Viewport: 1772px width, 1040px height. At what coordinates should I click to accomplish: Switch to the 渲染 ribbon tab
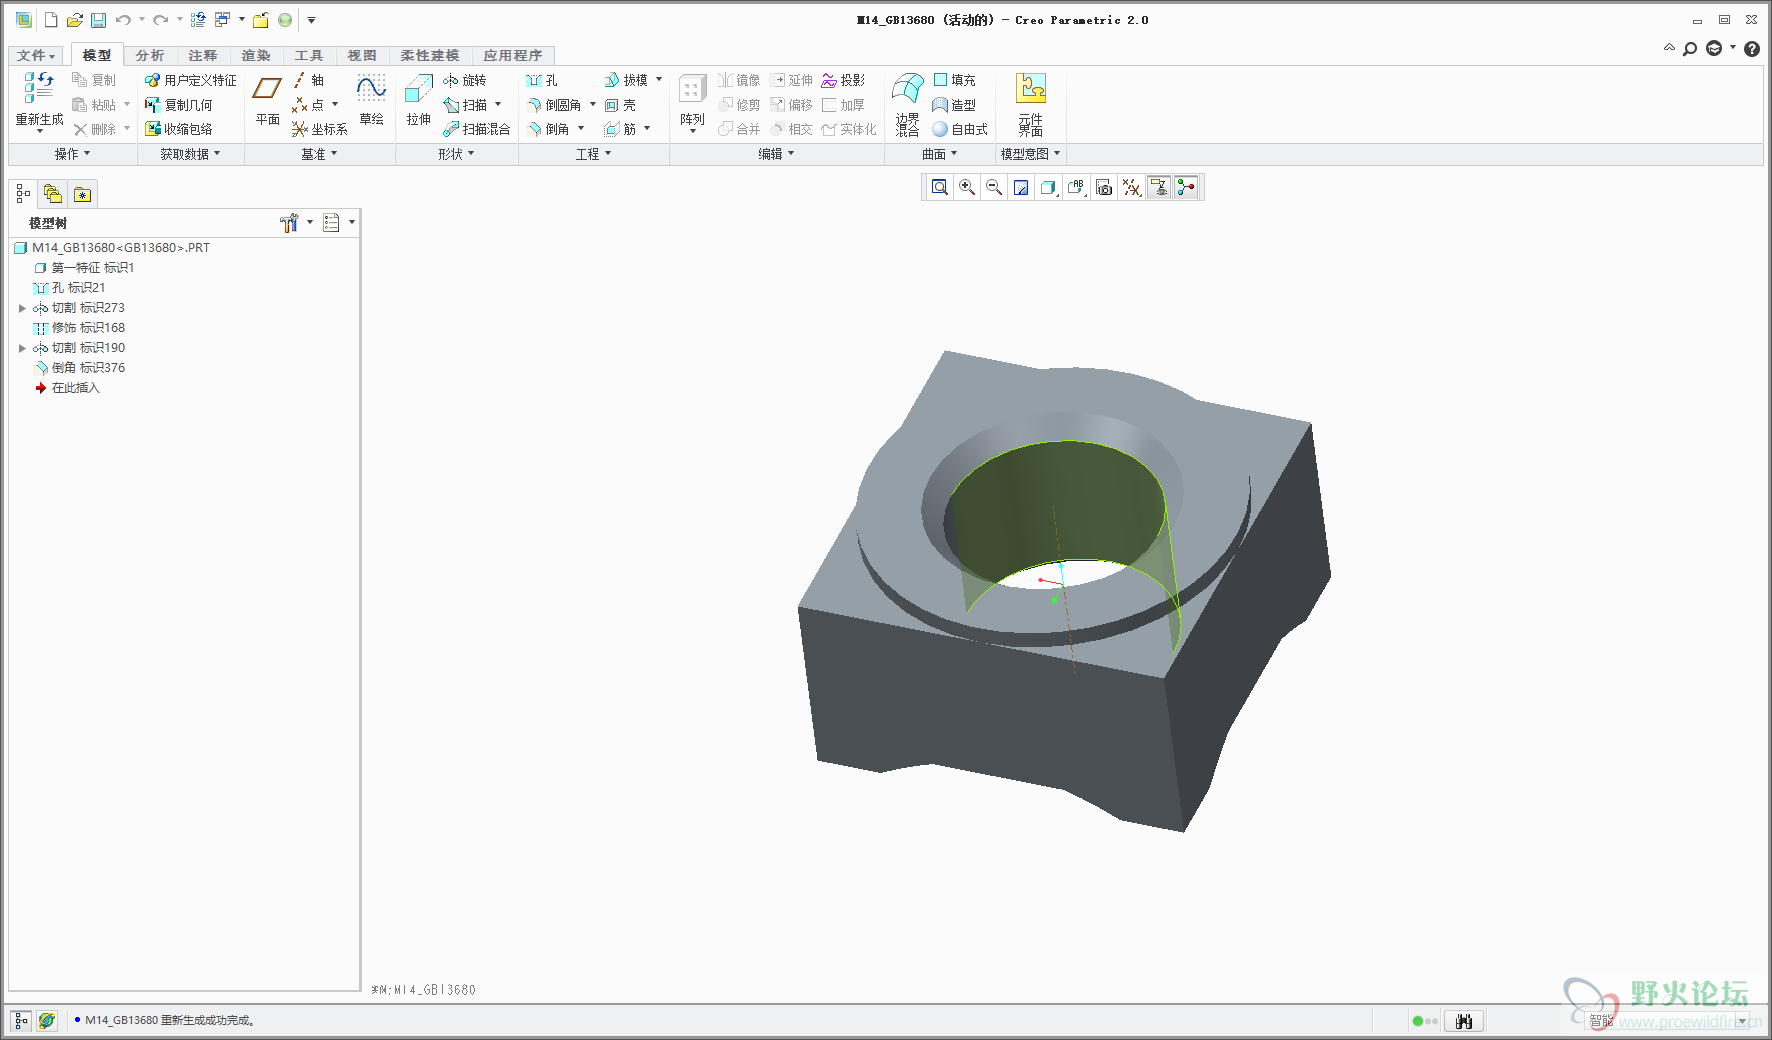(256, 56)
